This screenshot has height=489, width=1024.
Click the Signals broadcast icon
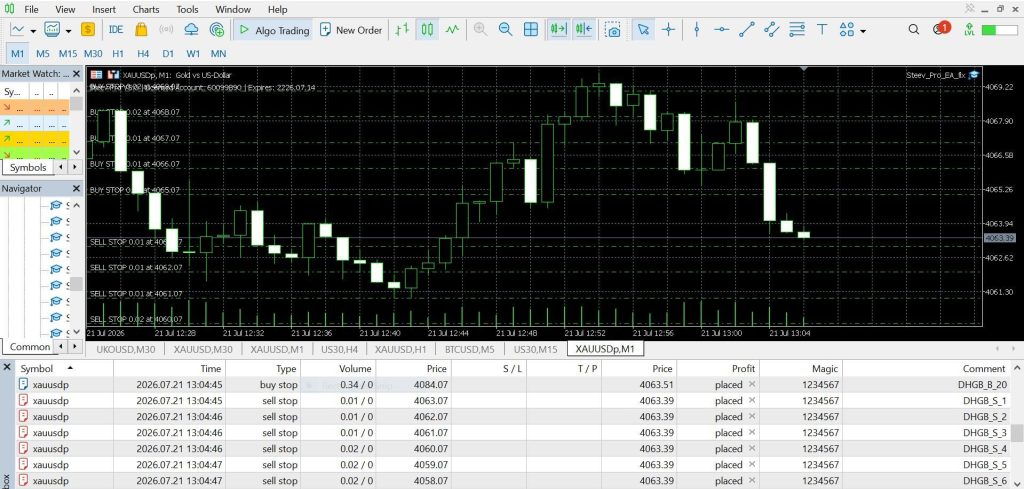(166, 29)
